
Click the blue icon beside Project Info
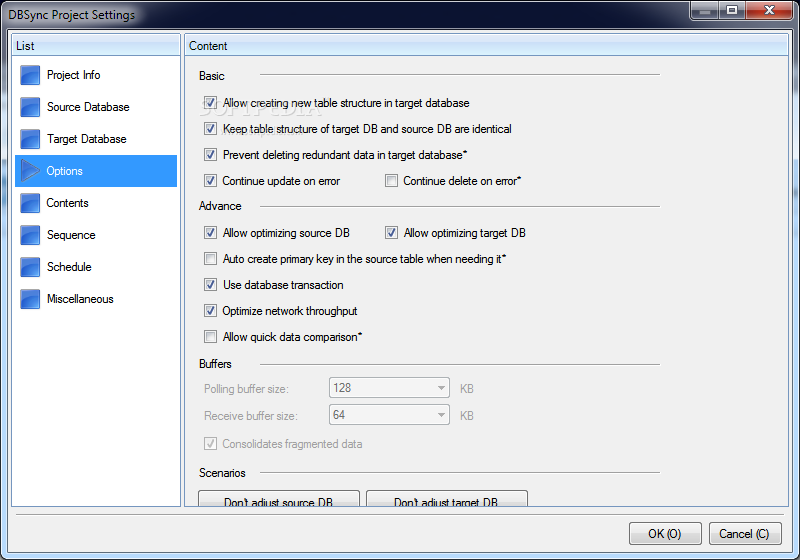30,75
